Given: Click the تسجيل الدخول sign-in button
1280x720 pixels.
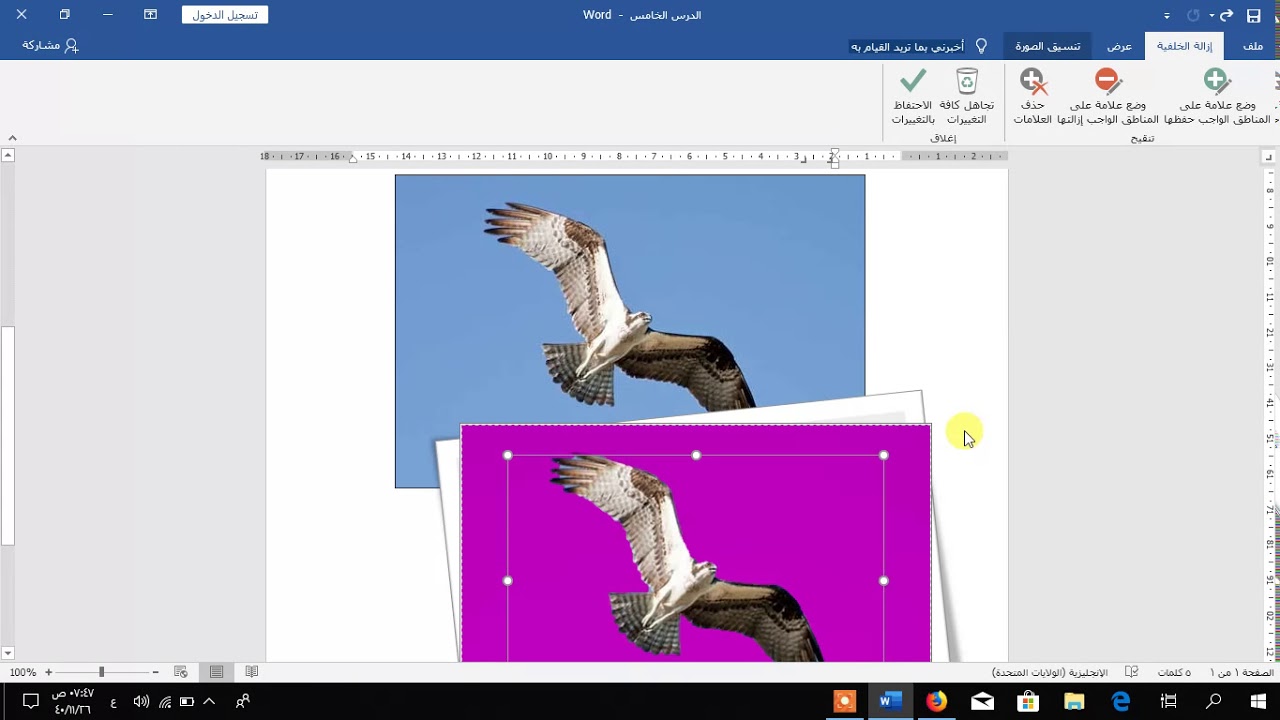Looking at the screenshot, I should 225,15.
